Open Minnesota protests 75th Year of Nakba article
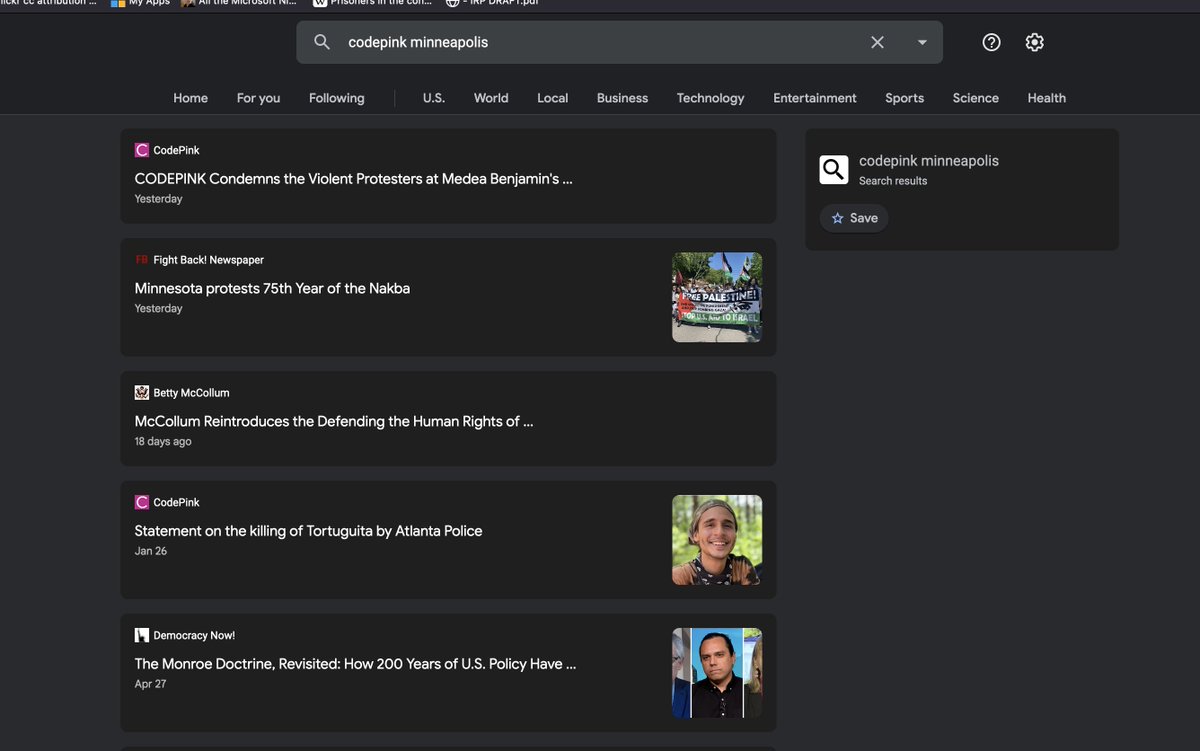The height and width of the screenshot is (751, 1200). pyautogui.click(x=272, y=288)
